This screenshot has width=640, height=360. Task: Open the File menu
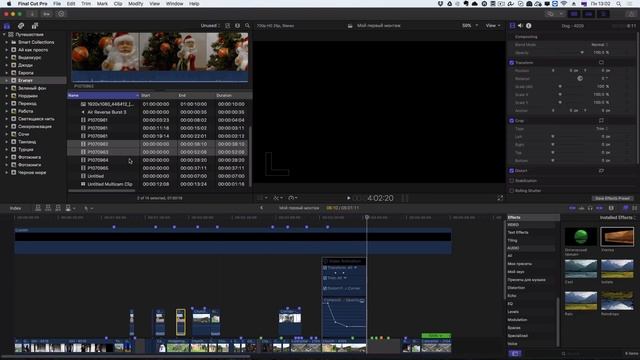pos(57,4)
